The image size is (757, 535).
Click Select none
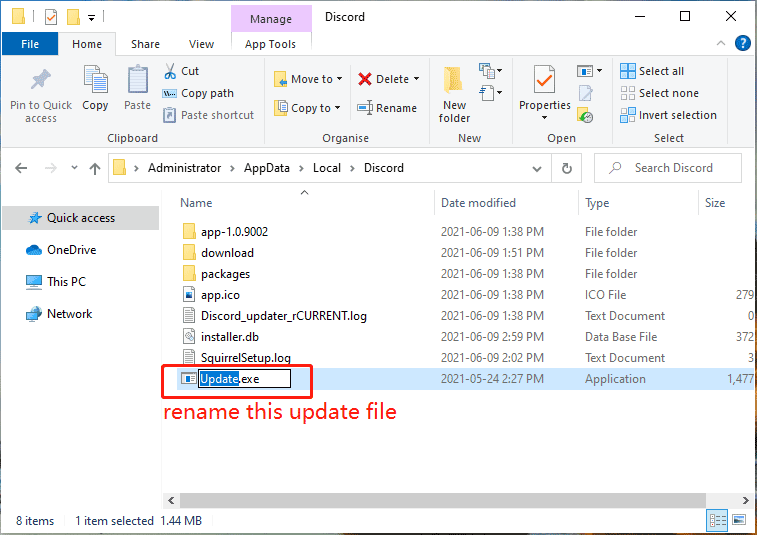pos(659,93)
